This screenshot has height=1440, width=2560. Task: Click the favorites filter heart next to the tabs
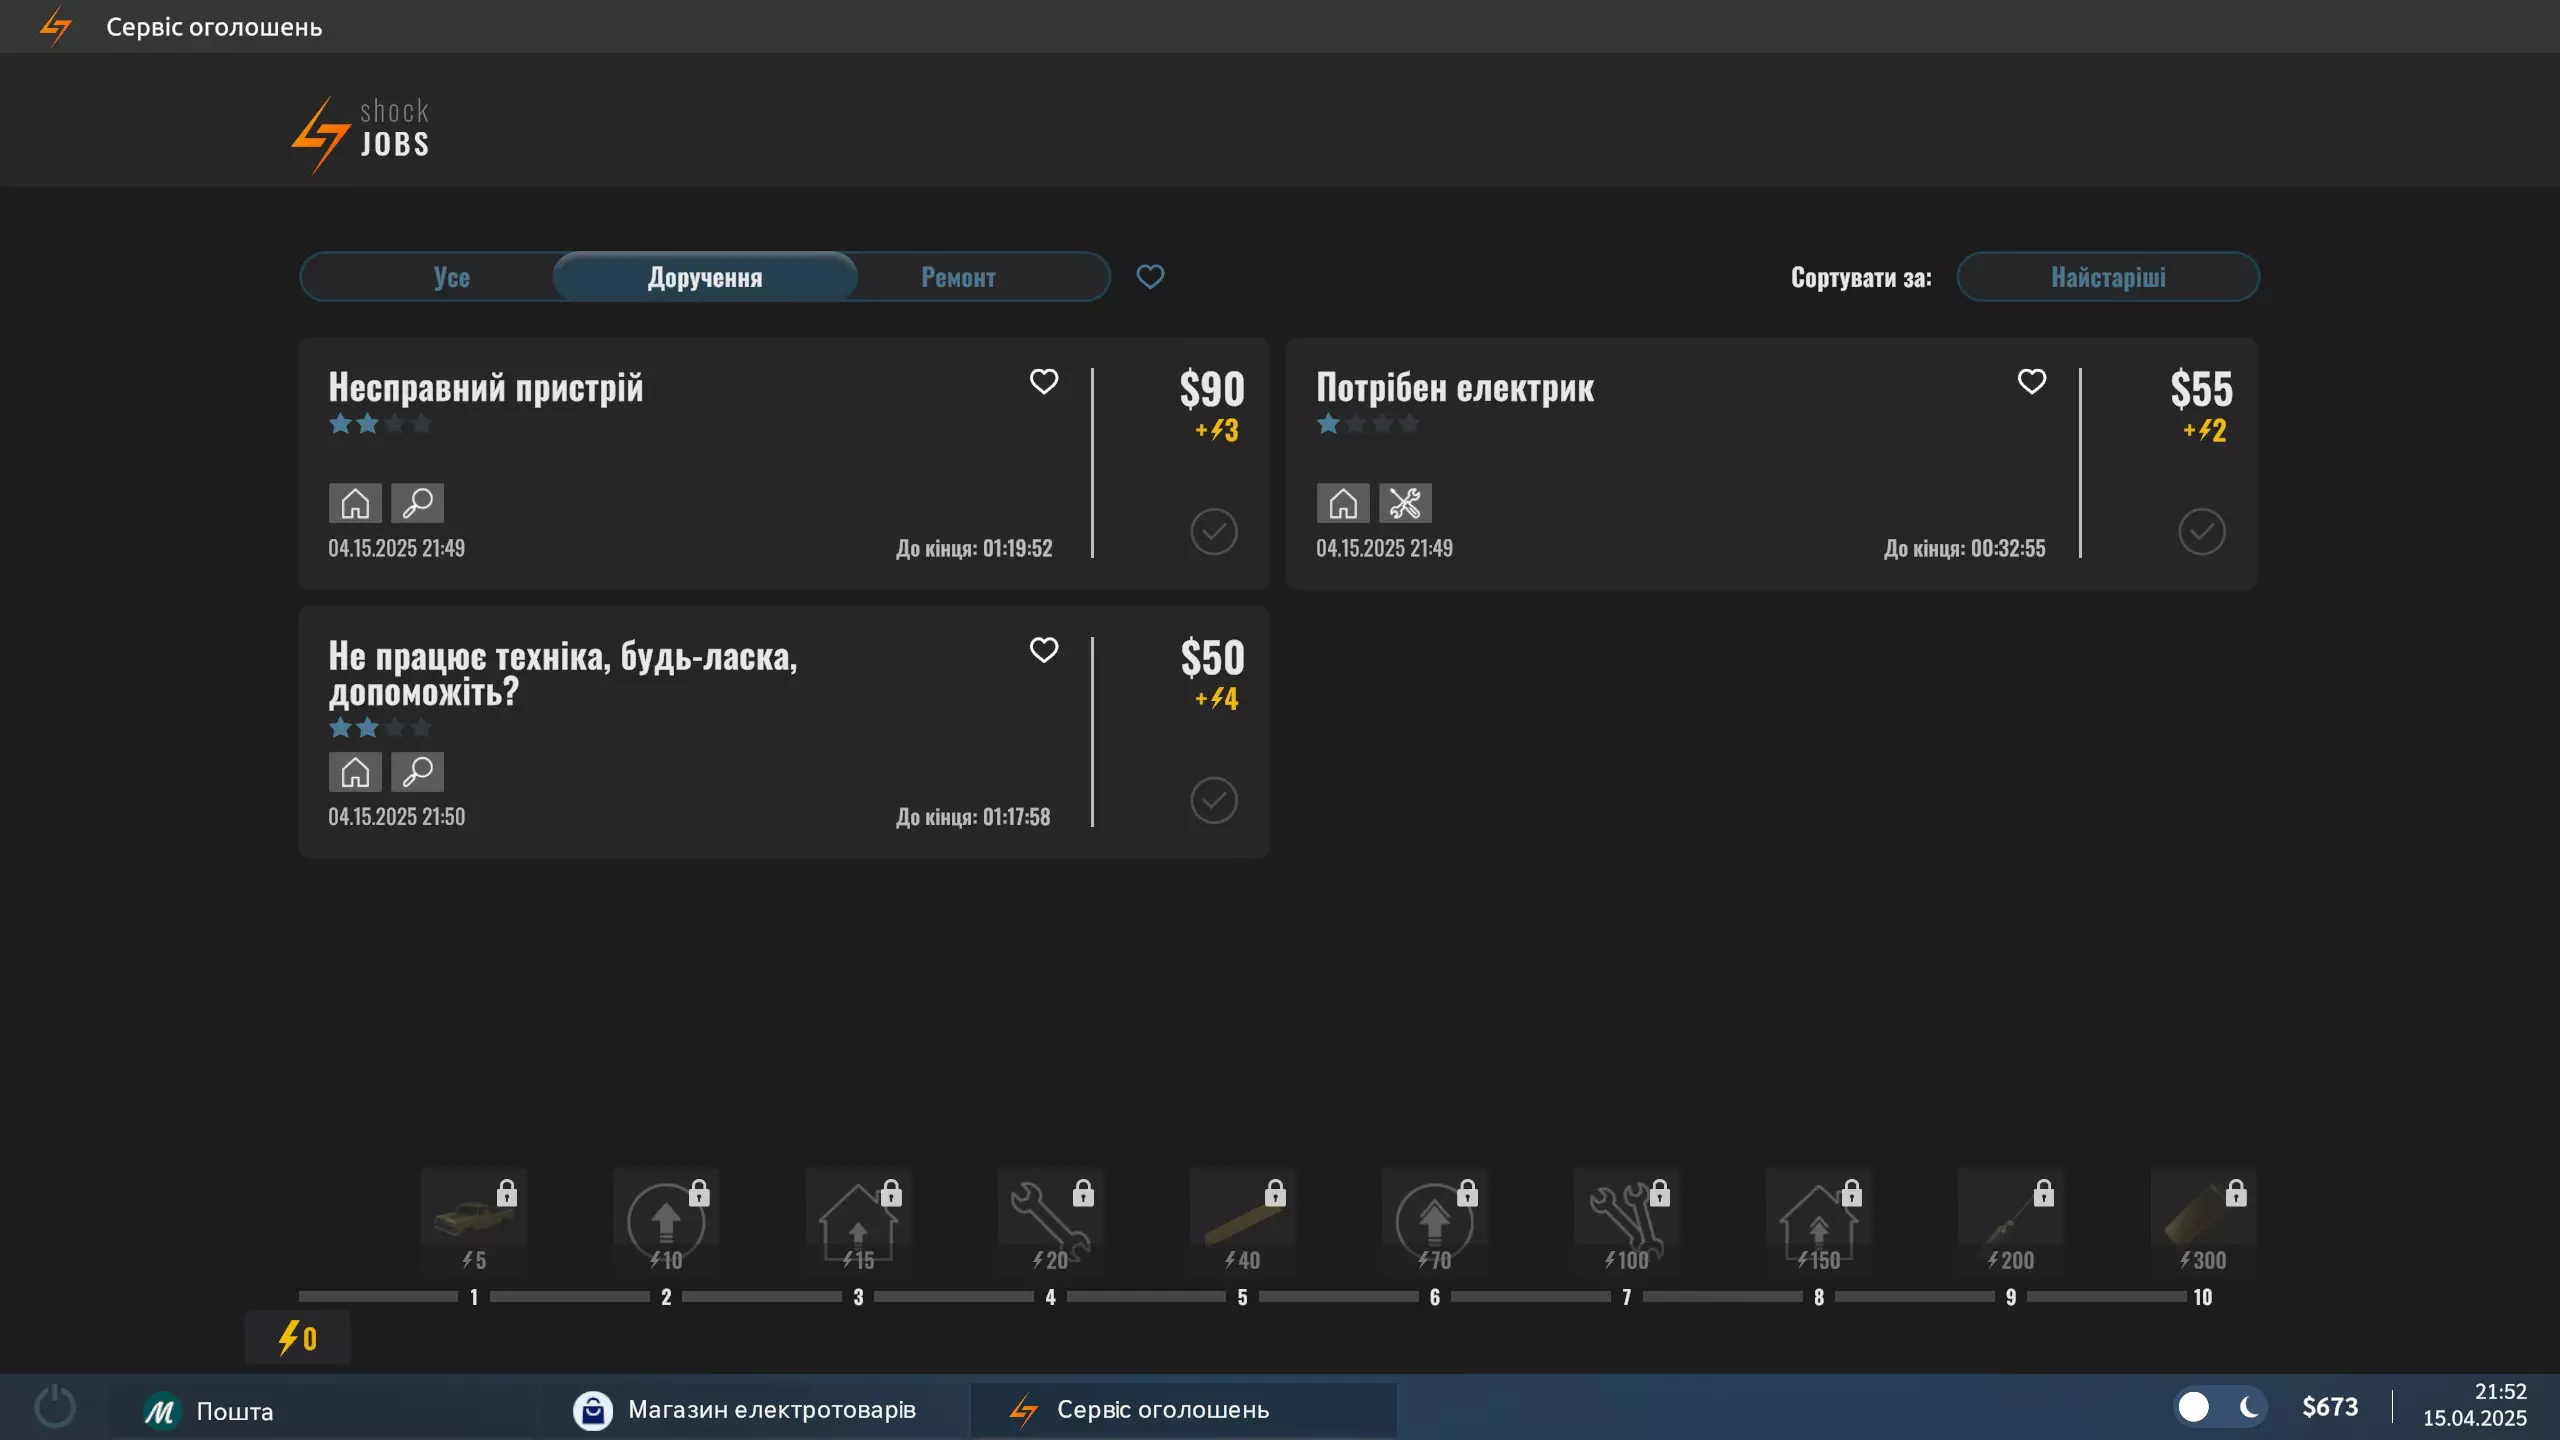[1150, 276]
